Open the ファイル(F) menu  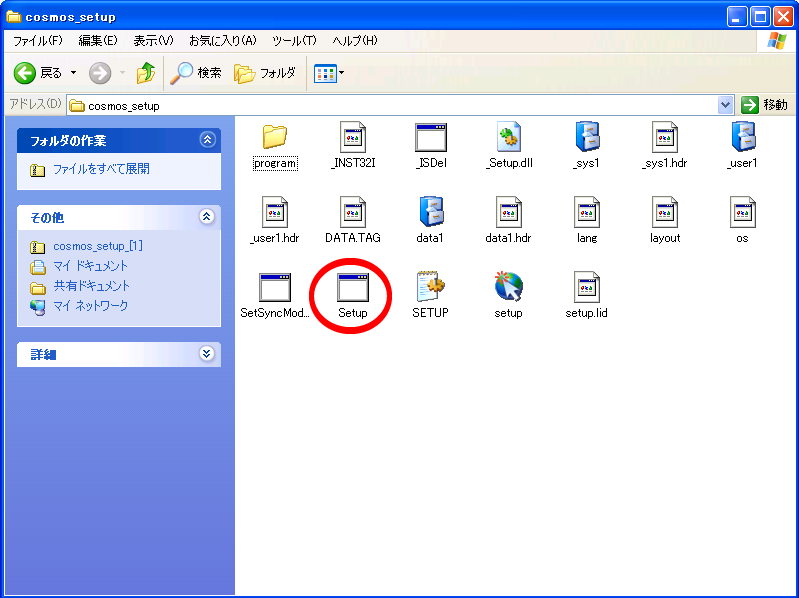(37, 41)
